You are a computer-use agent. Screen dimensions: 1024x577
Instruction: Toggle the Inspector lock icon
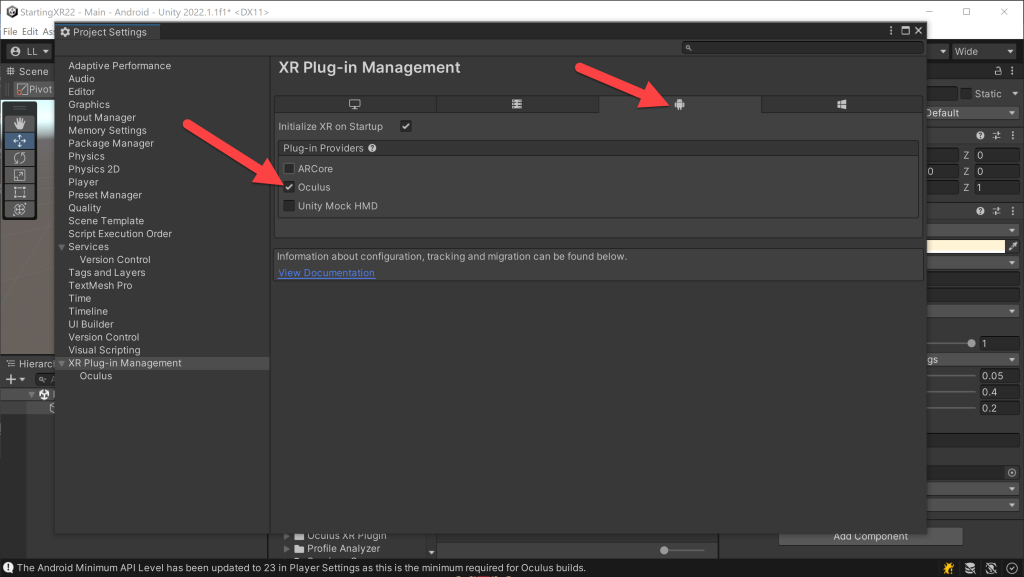pyautogui.click(x=998, y=70)
